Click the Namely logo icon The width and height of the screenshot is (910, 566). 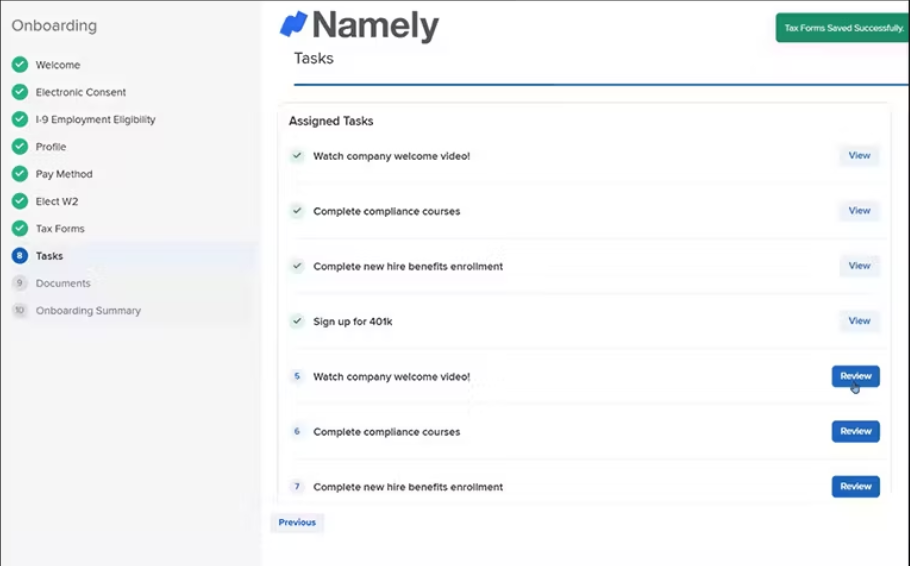[x=294, y=24]
